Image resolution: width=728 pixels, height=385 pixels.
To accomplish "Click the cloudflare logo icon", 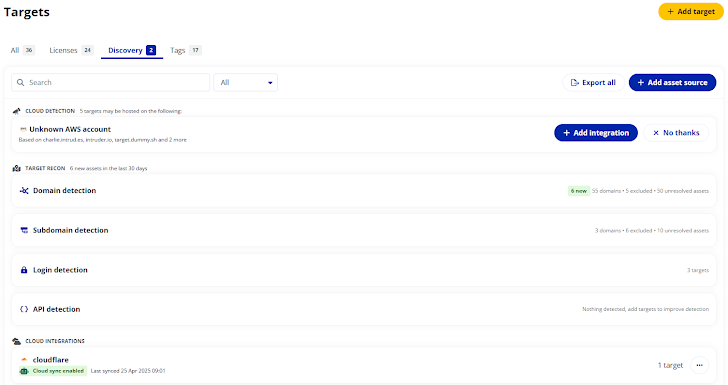I will (24, 360).
